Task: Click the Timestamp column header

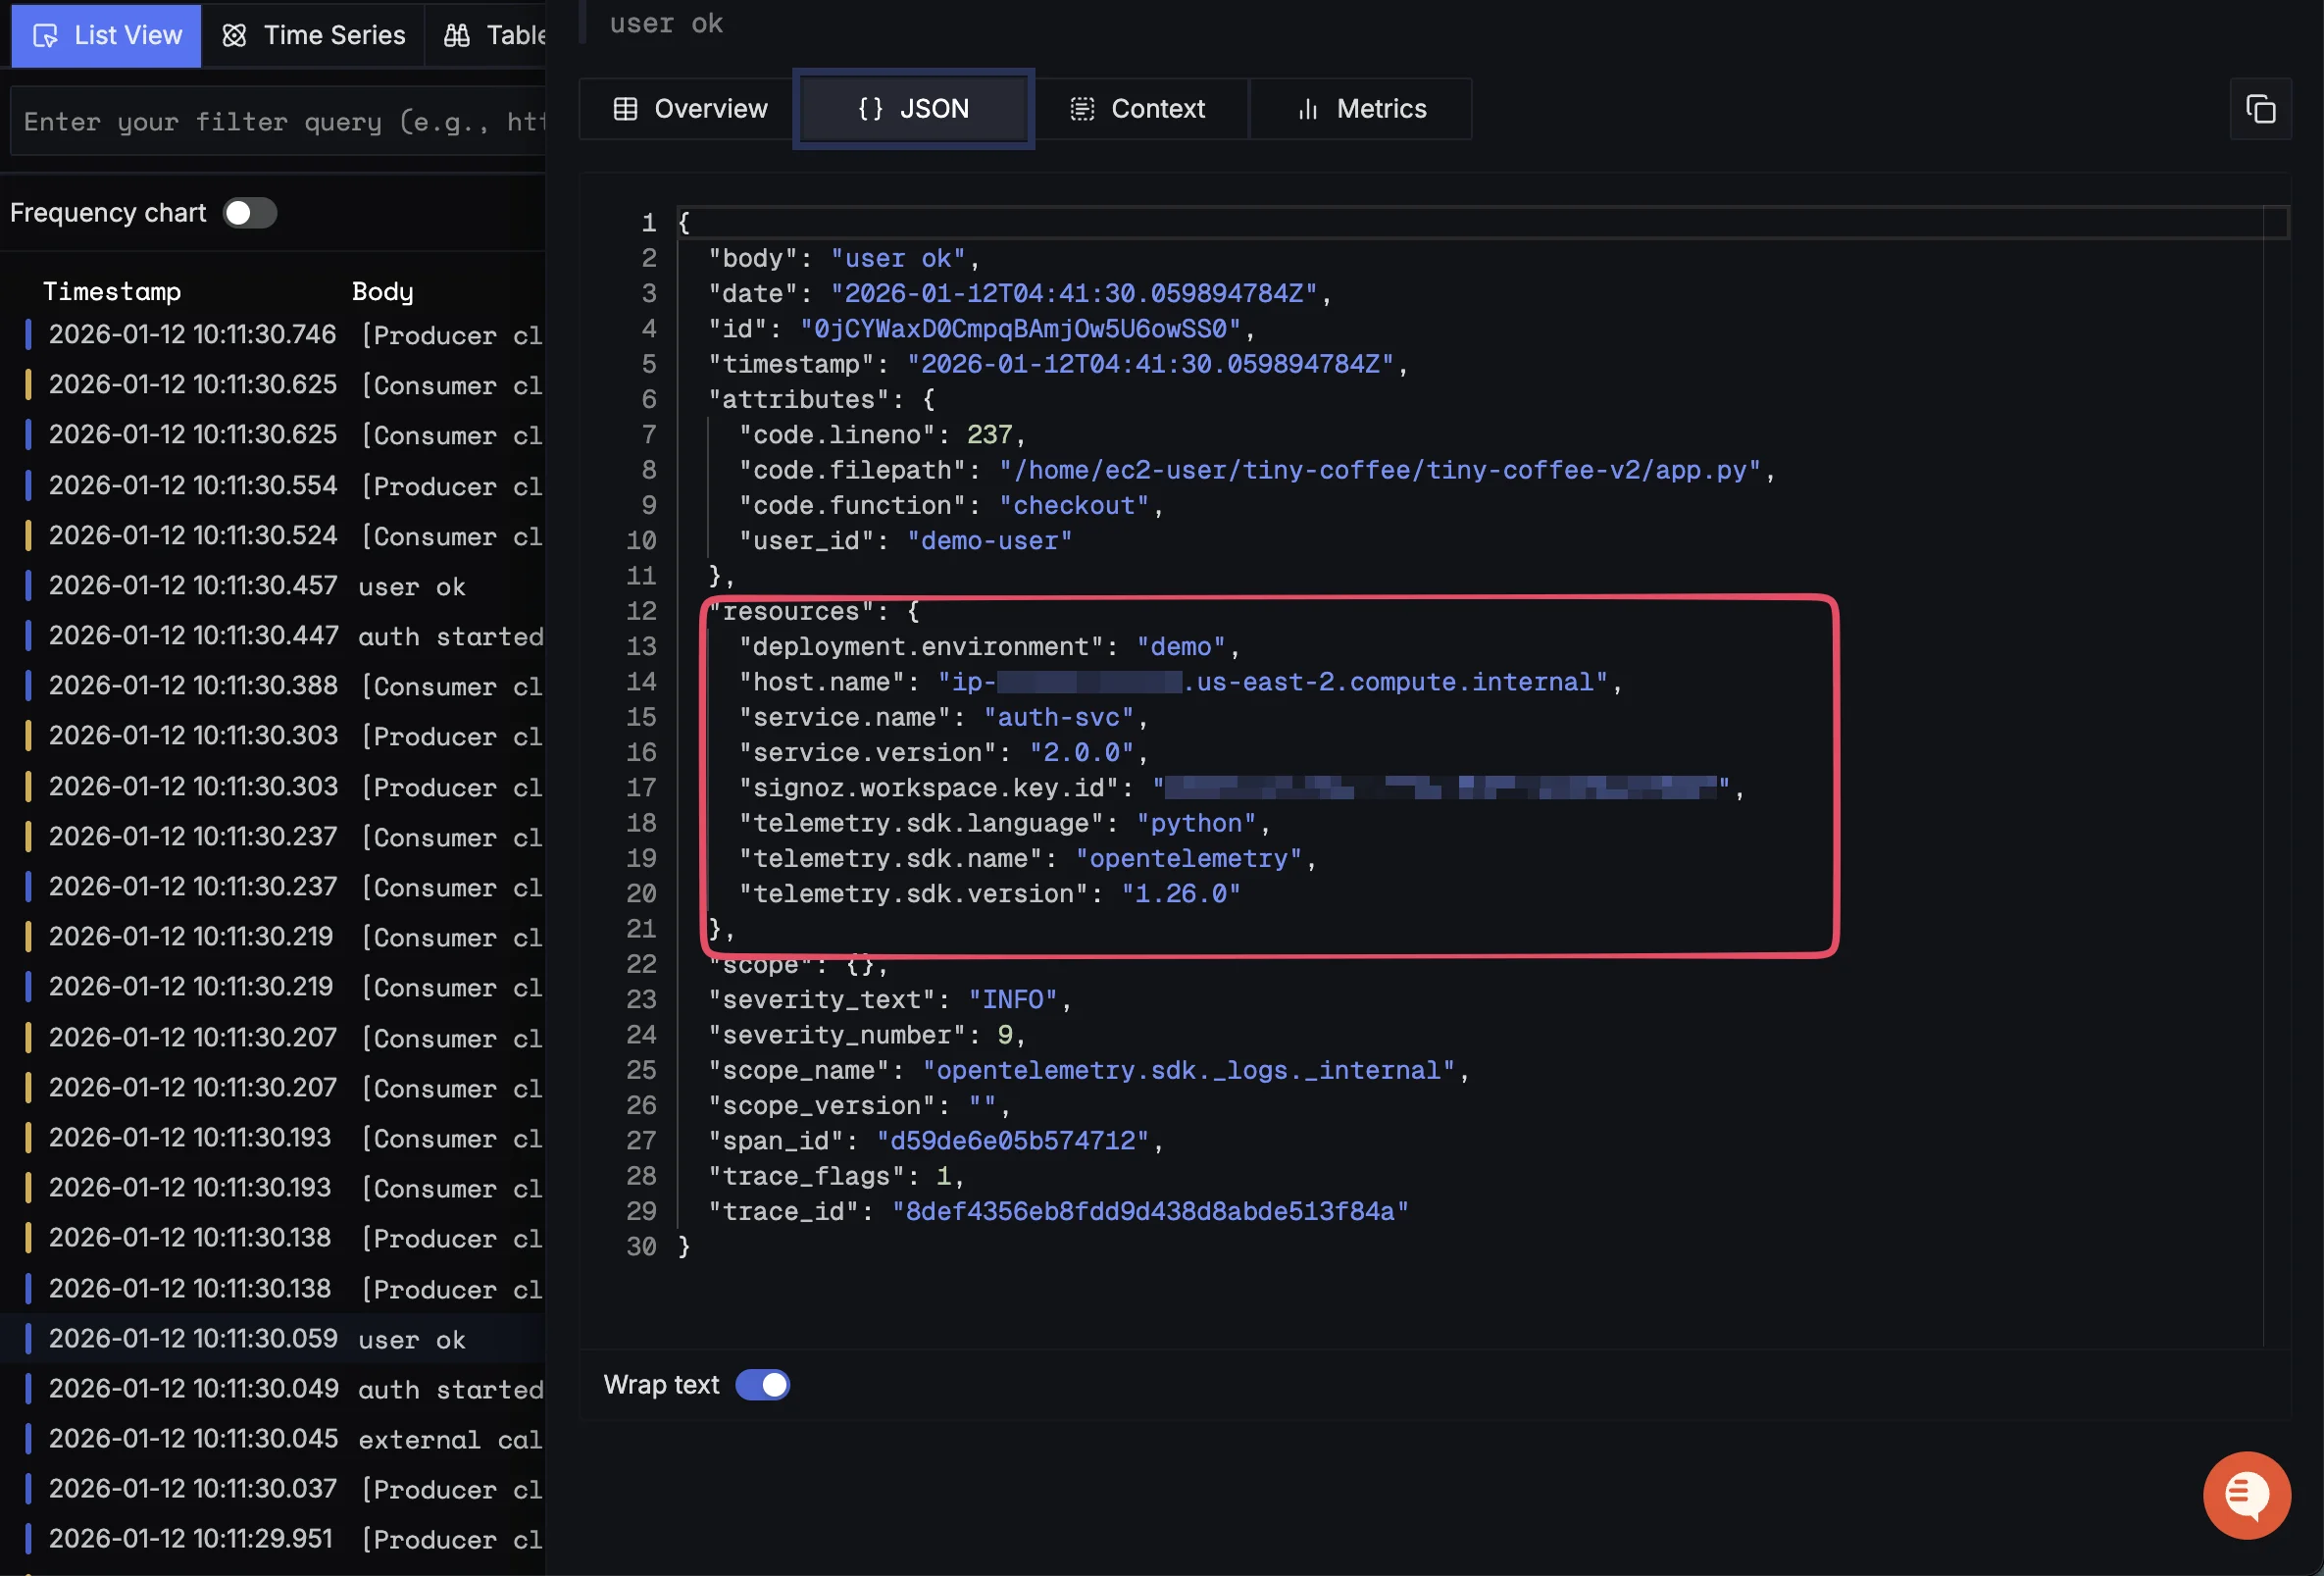Action: (x=112, y=291)
